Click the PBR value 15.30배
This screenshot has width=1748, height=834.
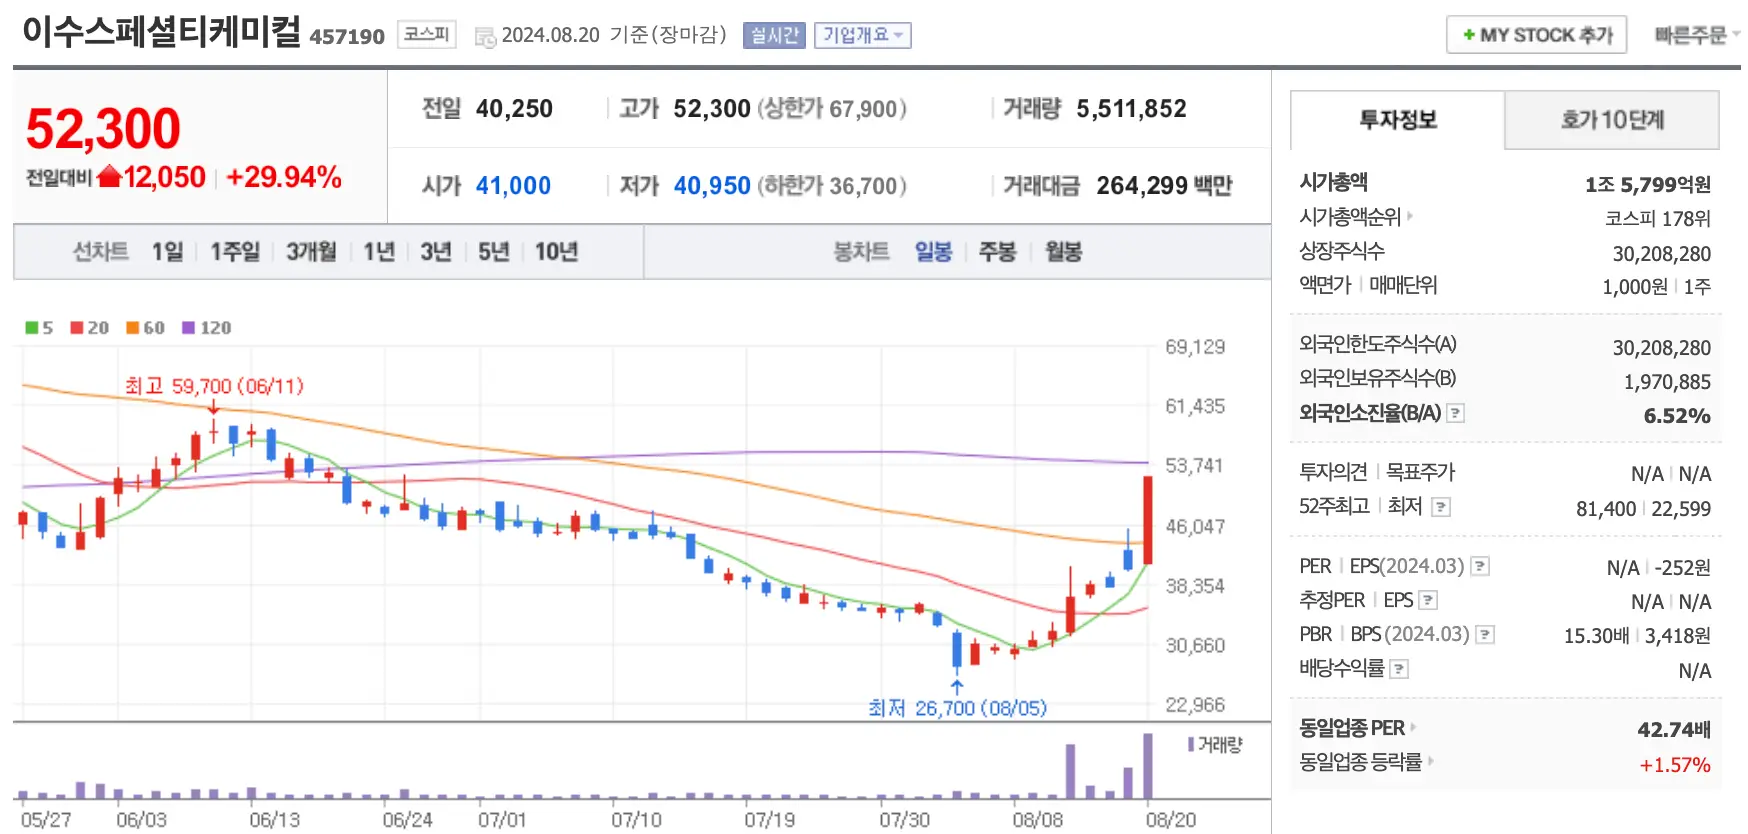click(x=1596, y=636)
